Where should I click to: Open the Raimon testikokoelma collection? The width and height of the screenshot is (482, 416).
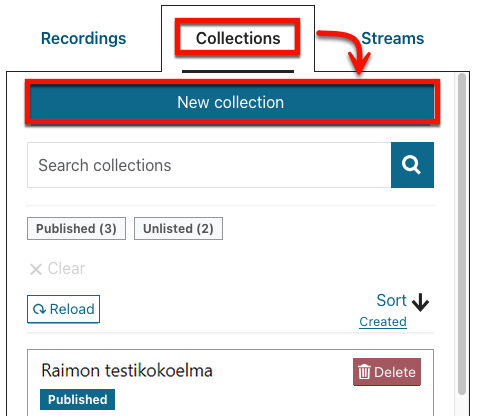point(127,371)
